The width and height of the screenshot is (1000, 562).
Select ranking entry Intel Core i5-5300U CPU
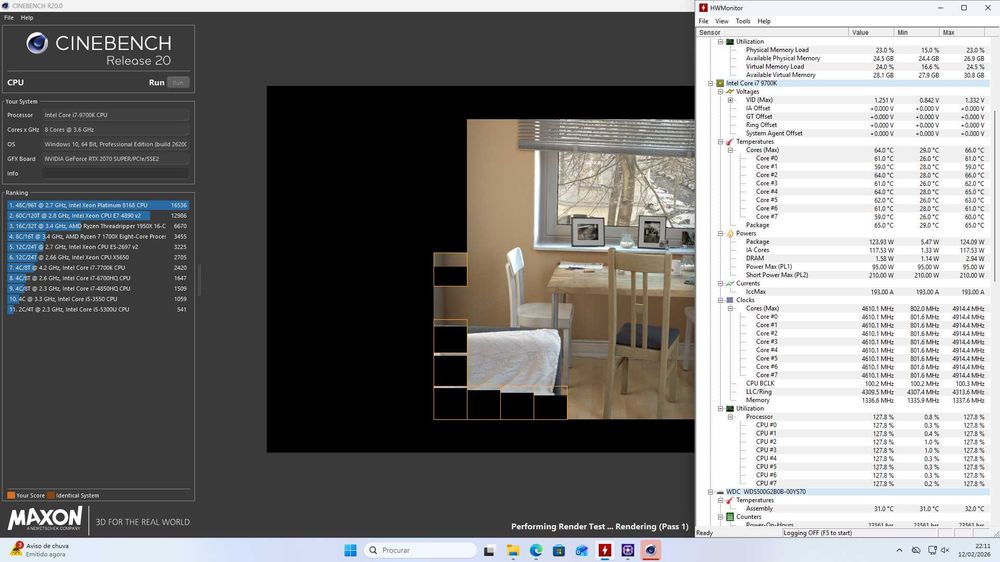(x=98, y=309)
